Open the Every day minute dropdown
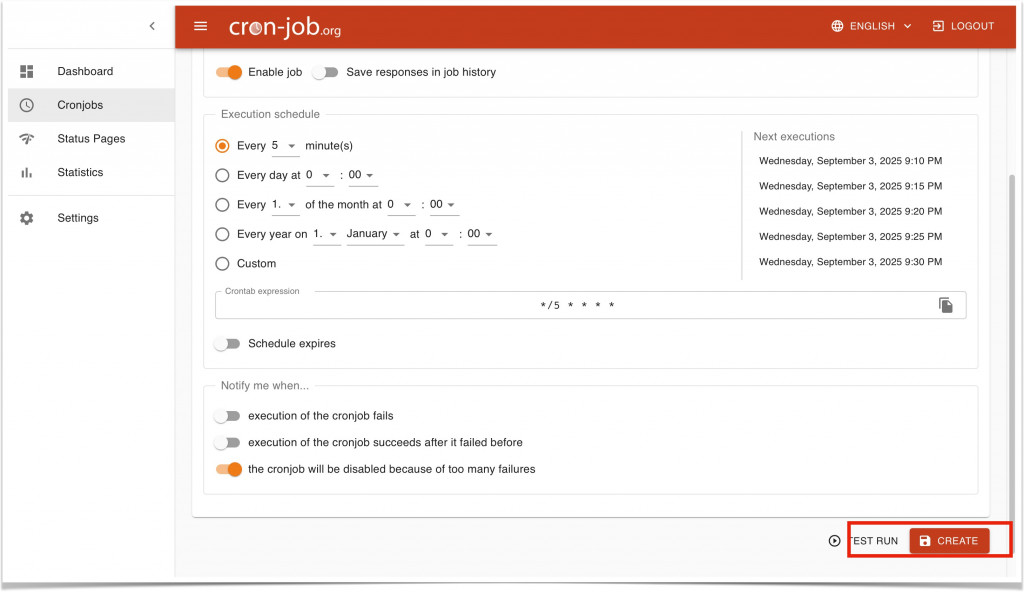Image resolution: width=1024 pixels, height=592 pixels. (362, 175)
